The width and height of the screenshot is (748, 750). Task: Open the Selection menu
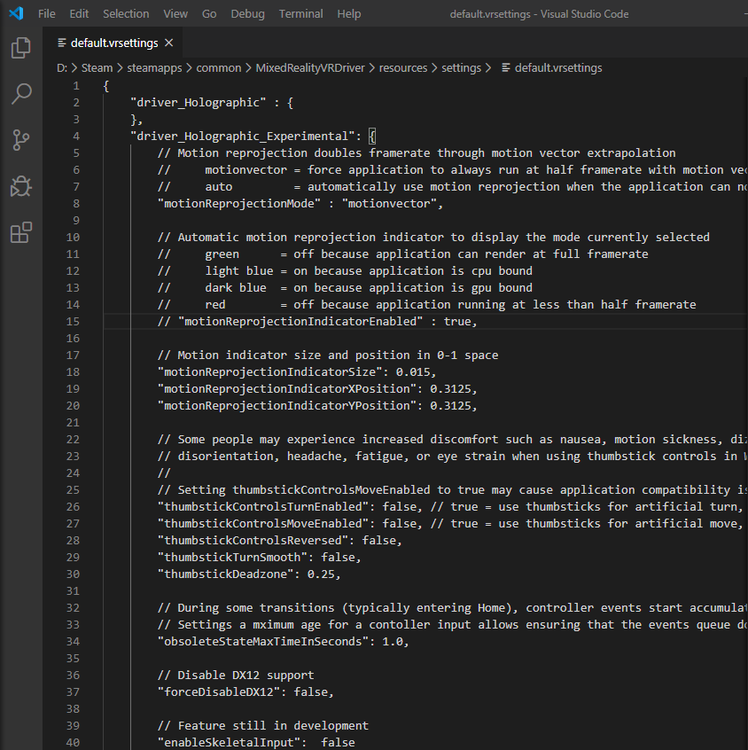pyautogui.click(x=126, y=14)
